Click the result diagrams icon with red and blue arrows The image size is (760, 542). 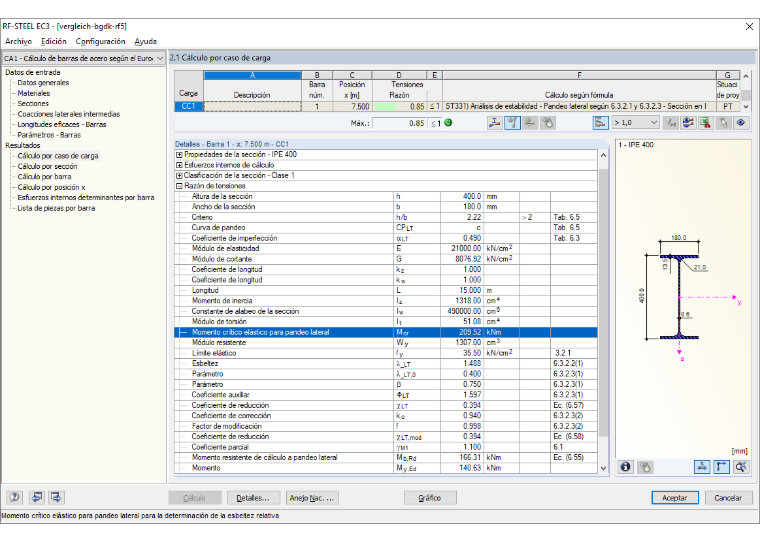click(x=688, y=123)
